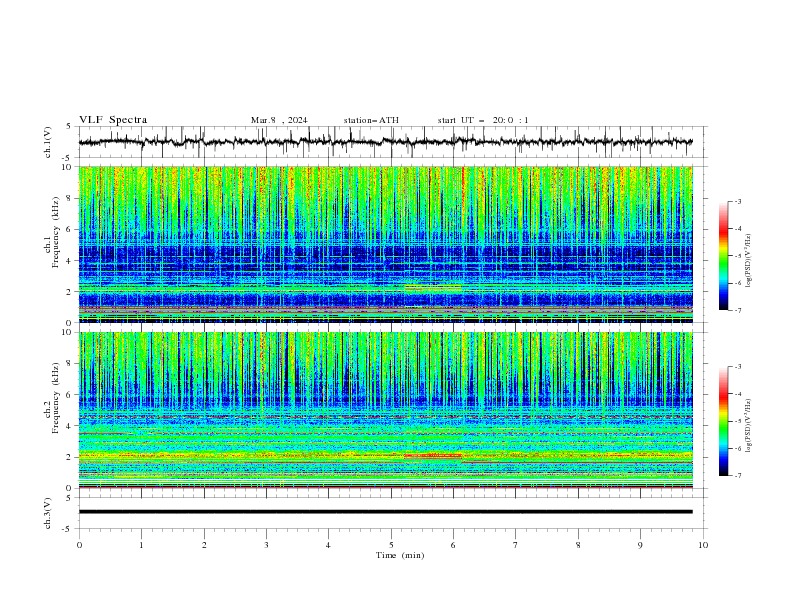Select the ch.2 "Frequency (kHz)" axis label

(55, 398)
